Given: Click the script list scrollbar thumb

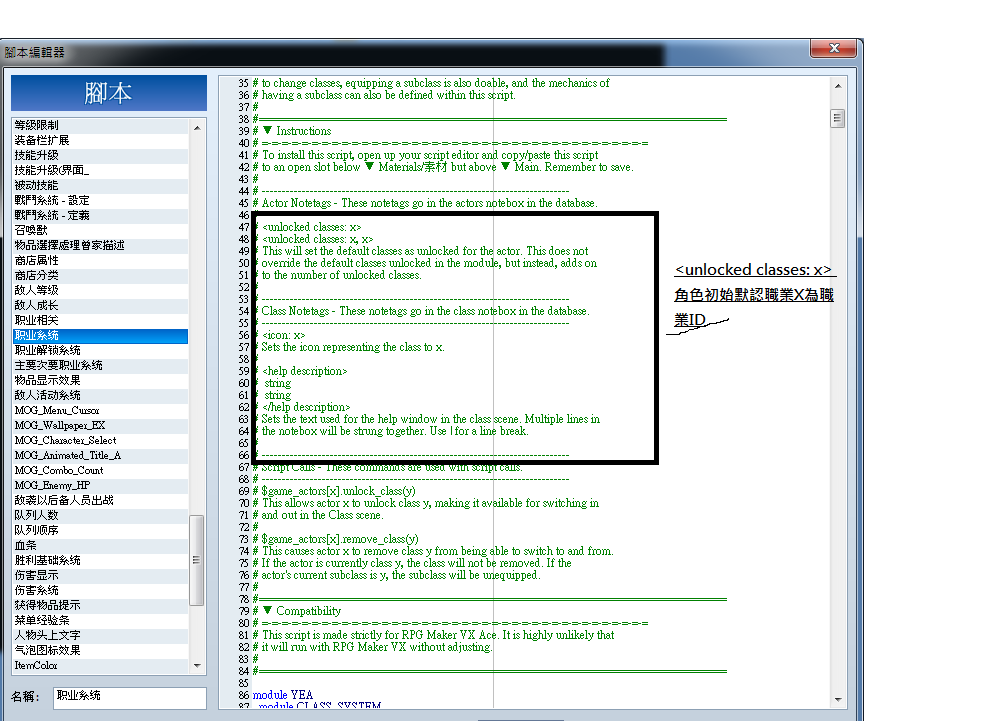Looking at the screenshot, I should click(196, 560).
